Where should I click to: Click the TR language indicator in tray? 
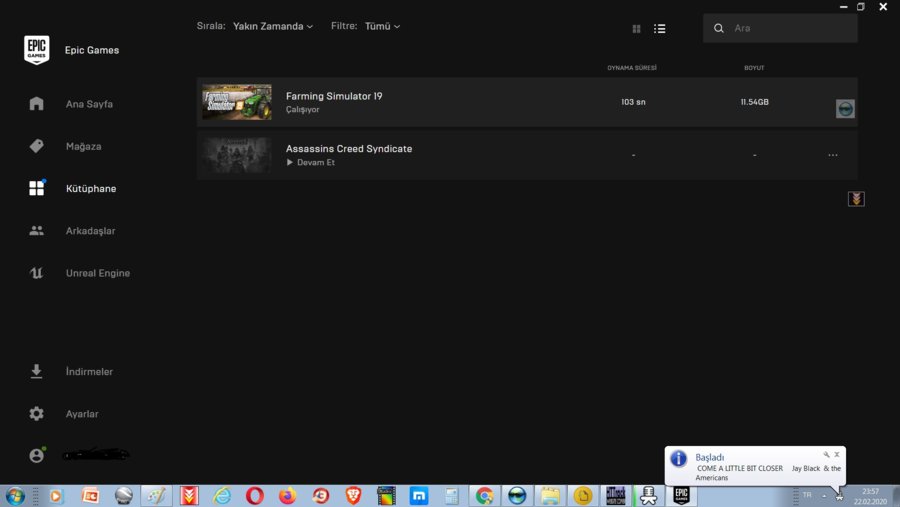807,495
